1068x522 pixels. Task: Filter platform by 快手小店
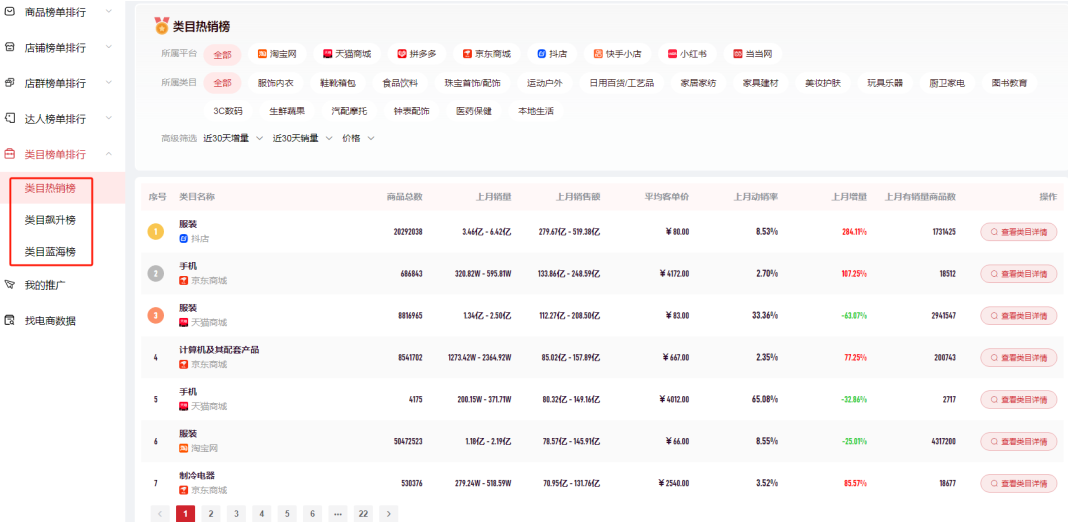pyautogui.click(x=617, y=54)
